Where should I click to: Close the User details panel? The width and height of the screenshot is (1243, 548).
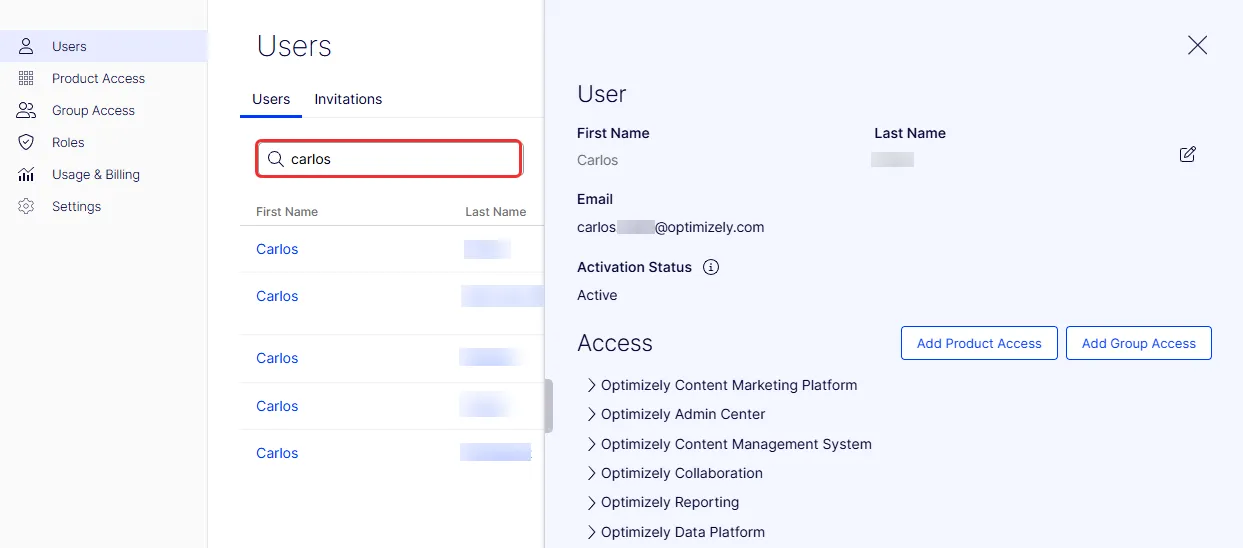[x=1197, y=45]
